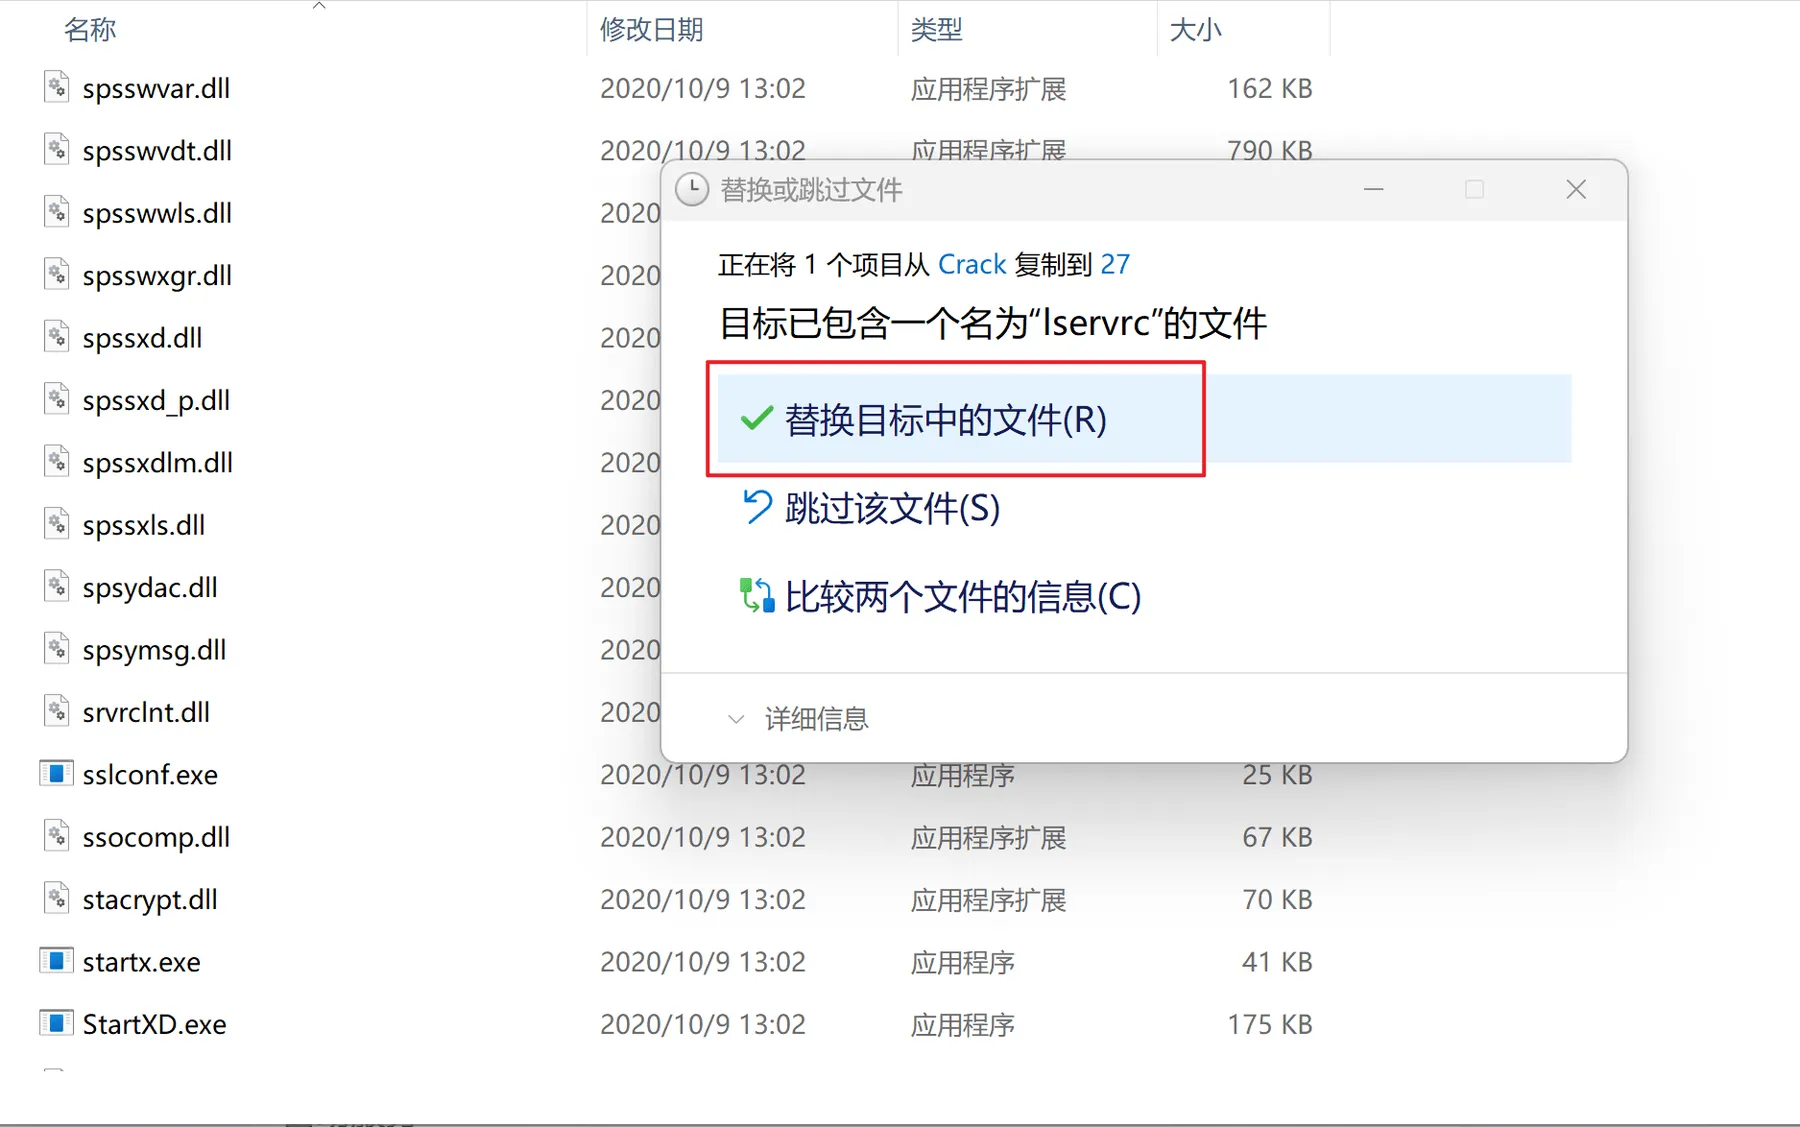Select the spssxd.dll file icon
Image resolution: width=1800 pixels, height=1127 pixels.
point(56,337)
